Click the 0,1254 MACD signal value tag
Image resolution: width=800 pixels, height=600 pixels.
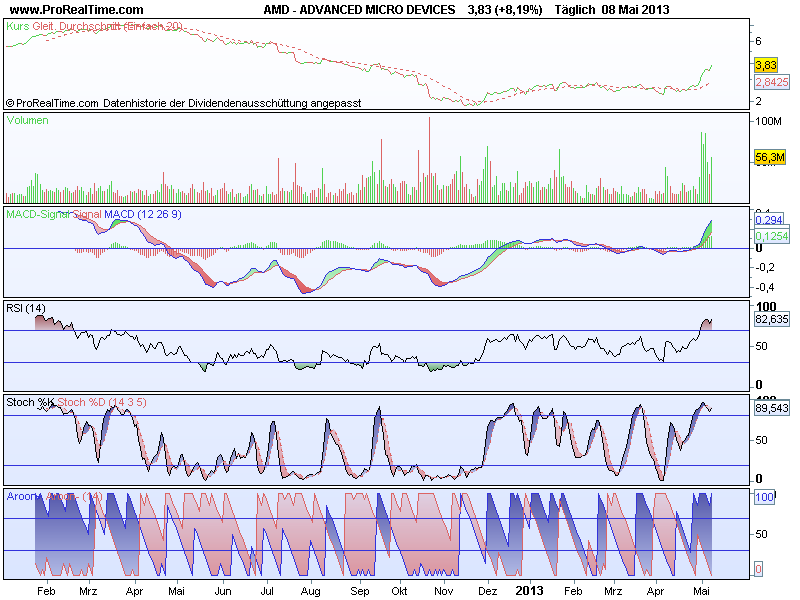coord(771,236)
